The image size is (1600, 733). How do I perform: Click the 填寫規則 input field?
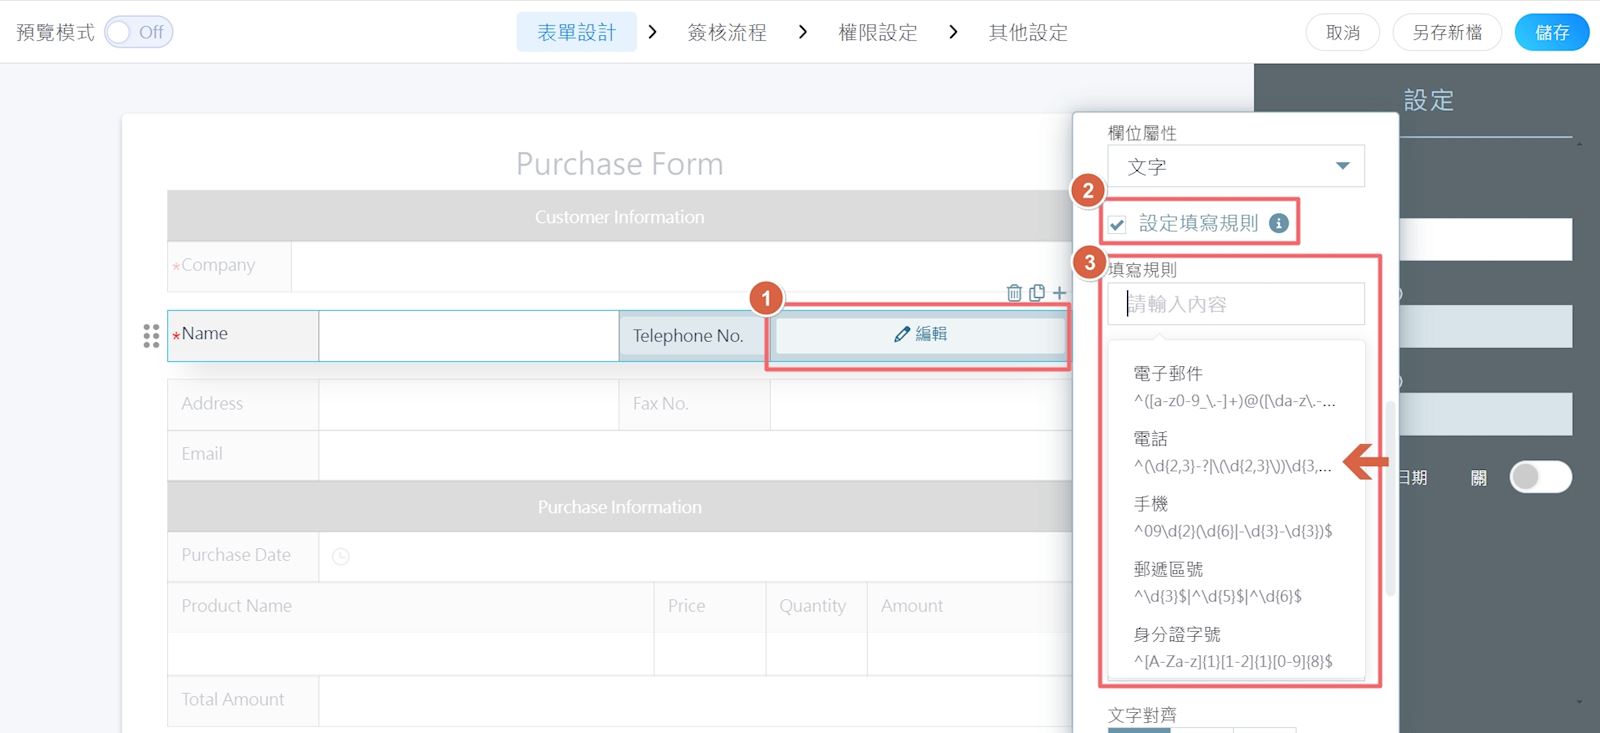[x=1235, y=304]
